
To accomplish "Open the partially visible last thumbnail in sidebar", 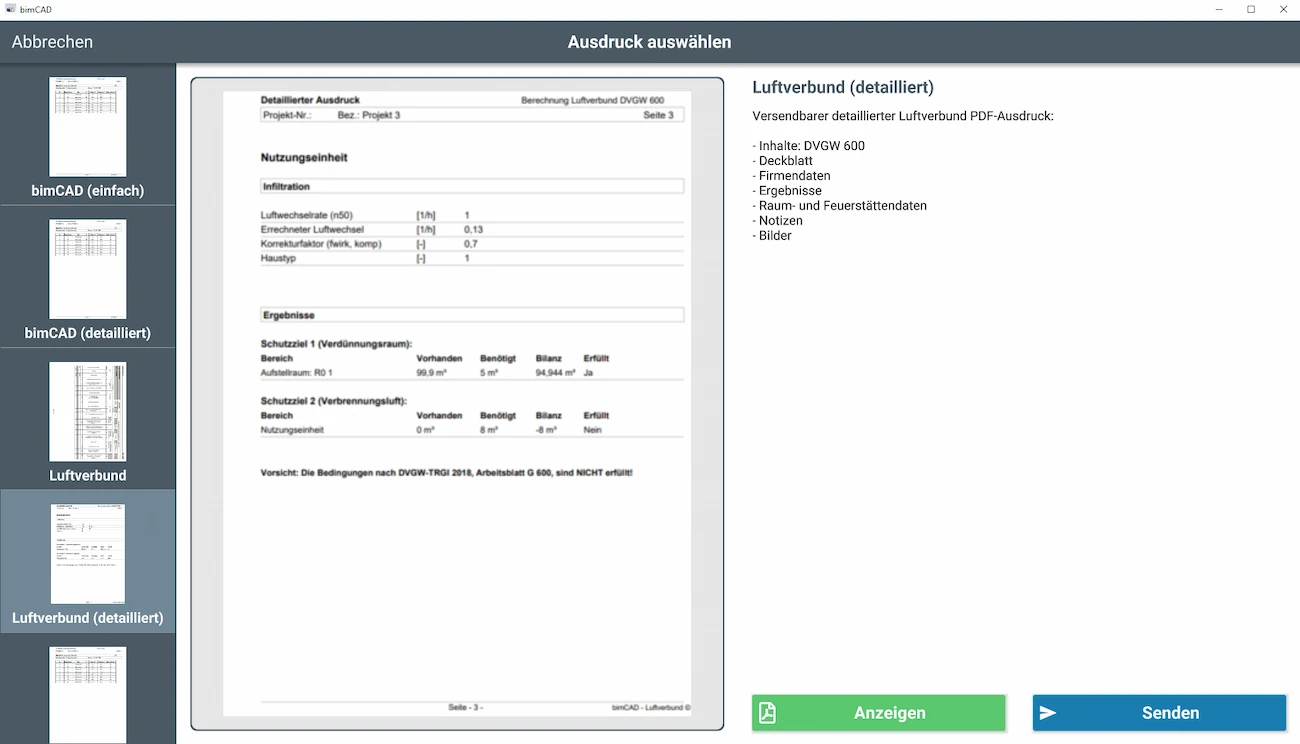I will coord(88,694).
